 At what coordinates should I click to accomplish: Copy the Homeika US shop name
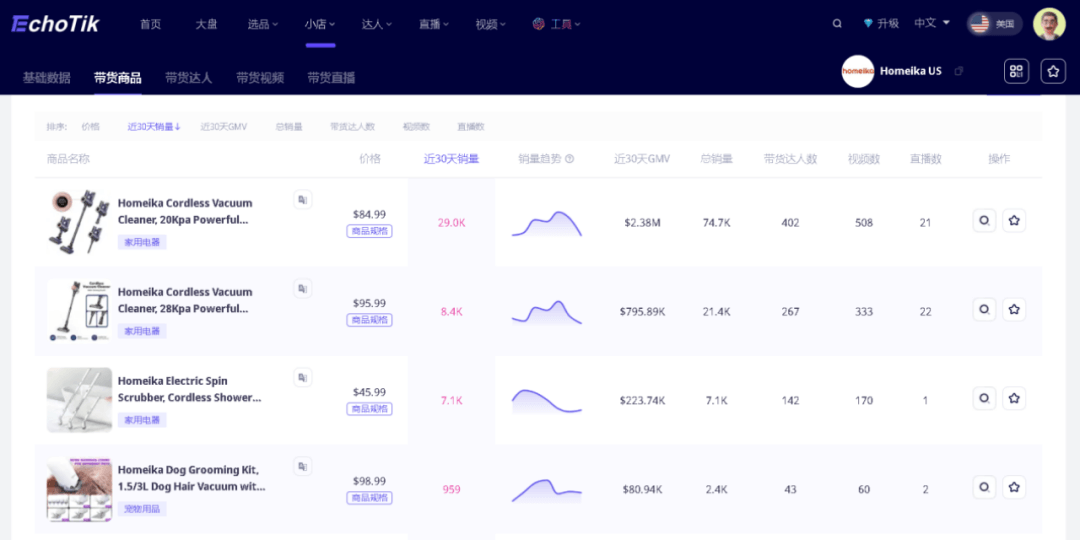click(x=959, y=71)
